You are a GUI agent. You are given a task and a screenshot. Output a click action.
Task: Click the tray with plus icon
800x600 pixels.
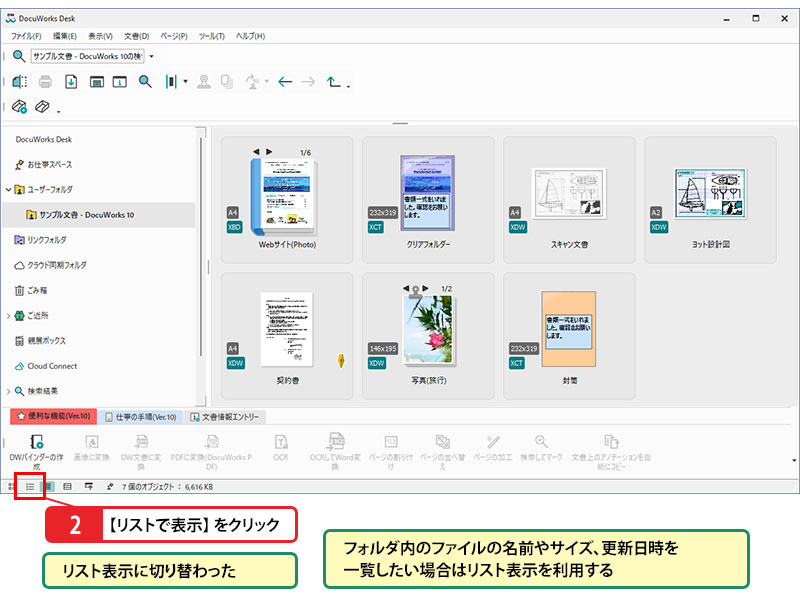tap(19, 107)
